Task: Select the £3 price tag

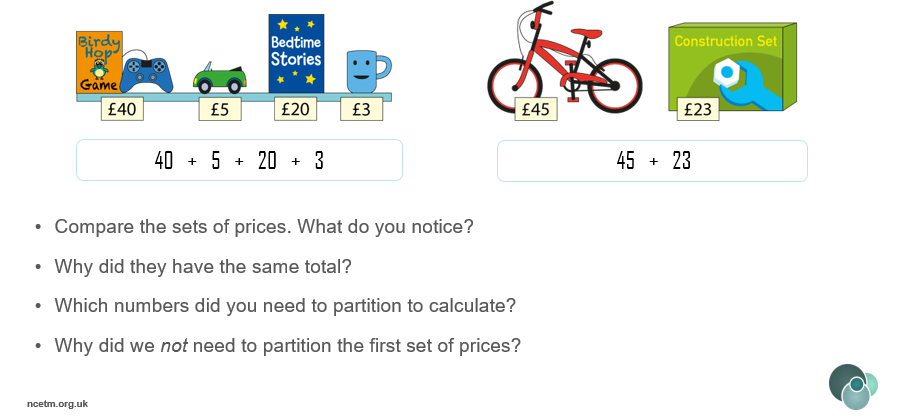Action: (x=361, y=109)
